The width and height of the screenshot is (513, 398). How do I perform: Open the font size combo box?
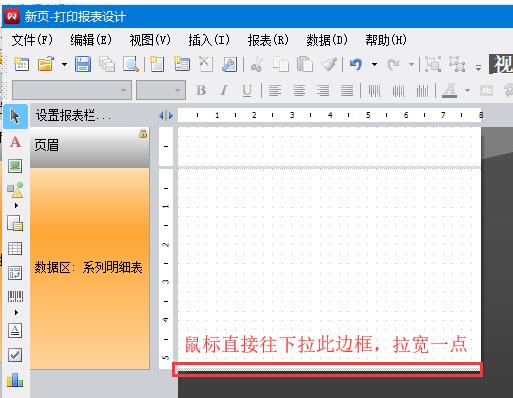click(161, 90)
